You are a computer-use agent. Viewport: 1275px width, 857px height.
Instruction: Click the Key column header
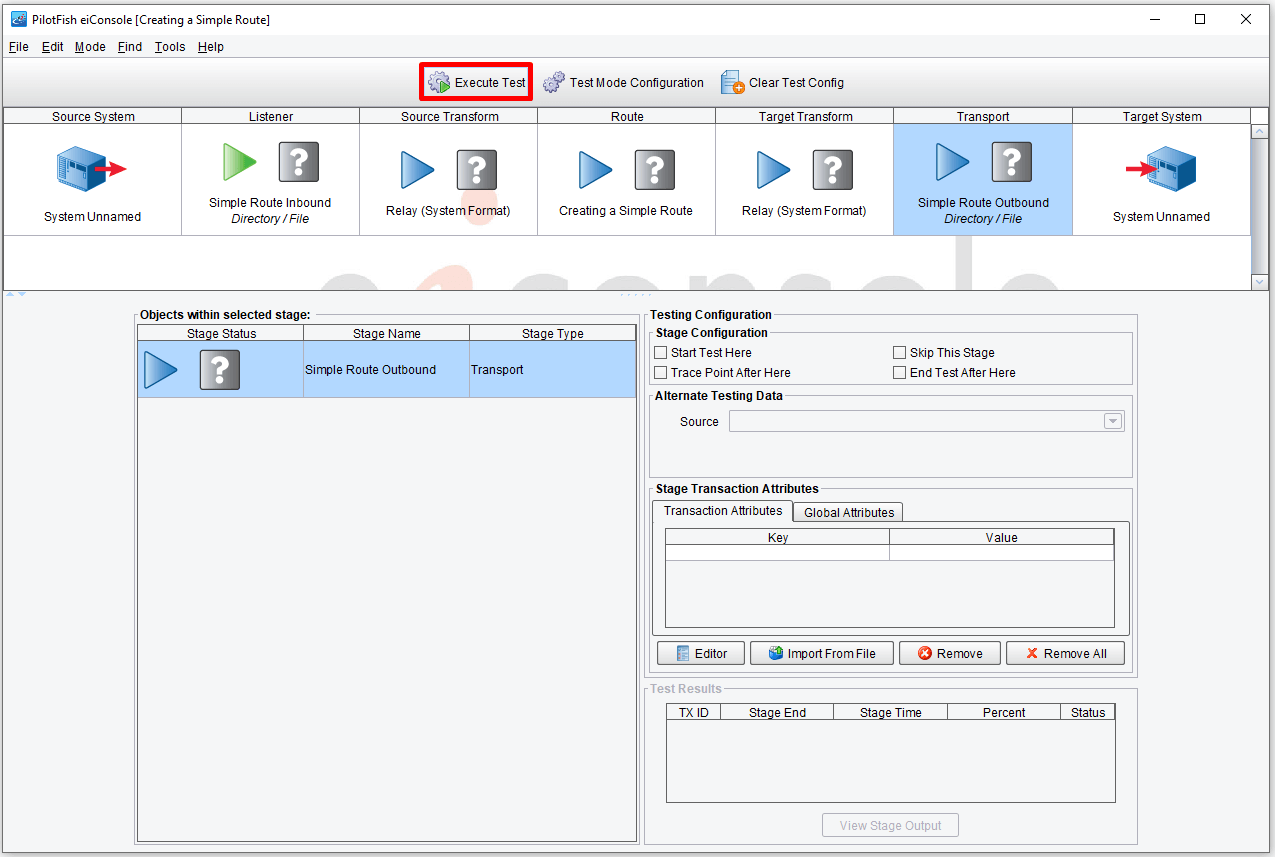pos(777,537)
